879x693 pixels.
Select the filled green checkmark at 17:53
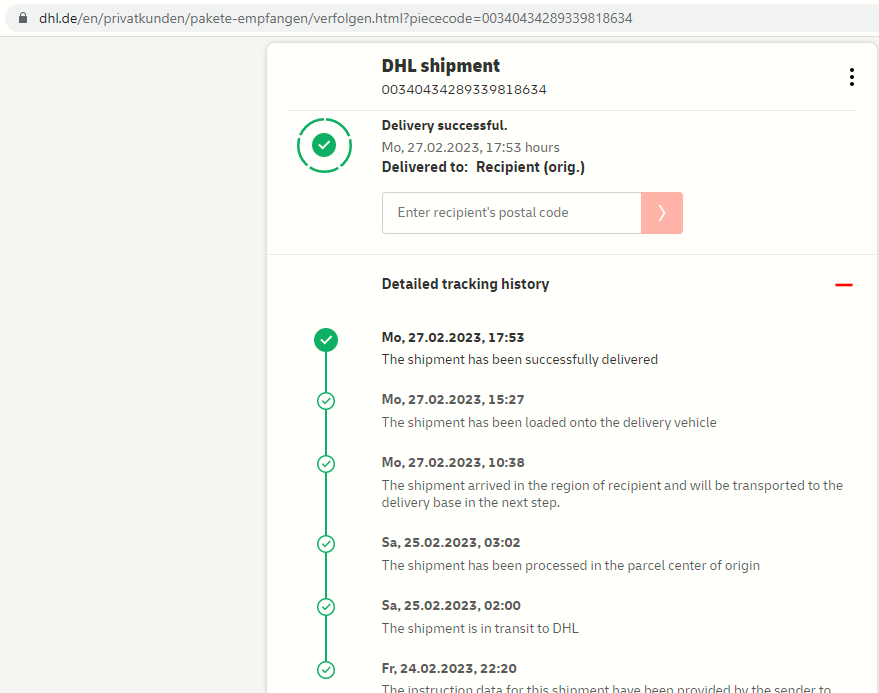point(325,340)
